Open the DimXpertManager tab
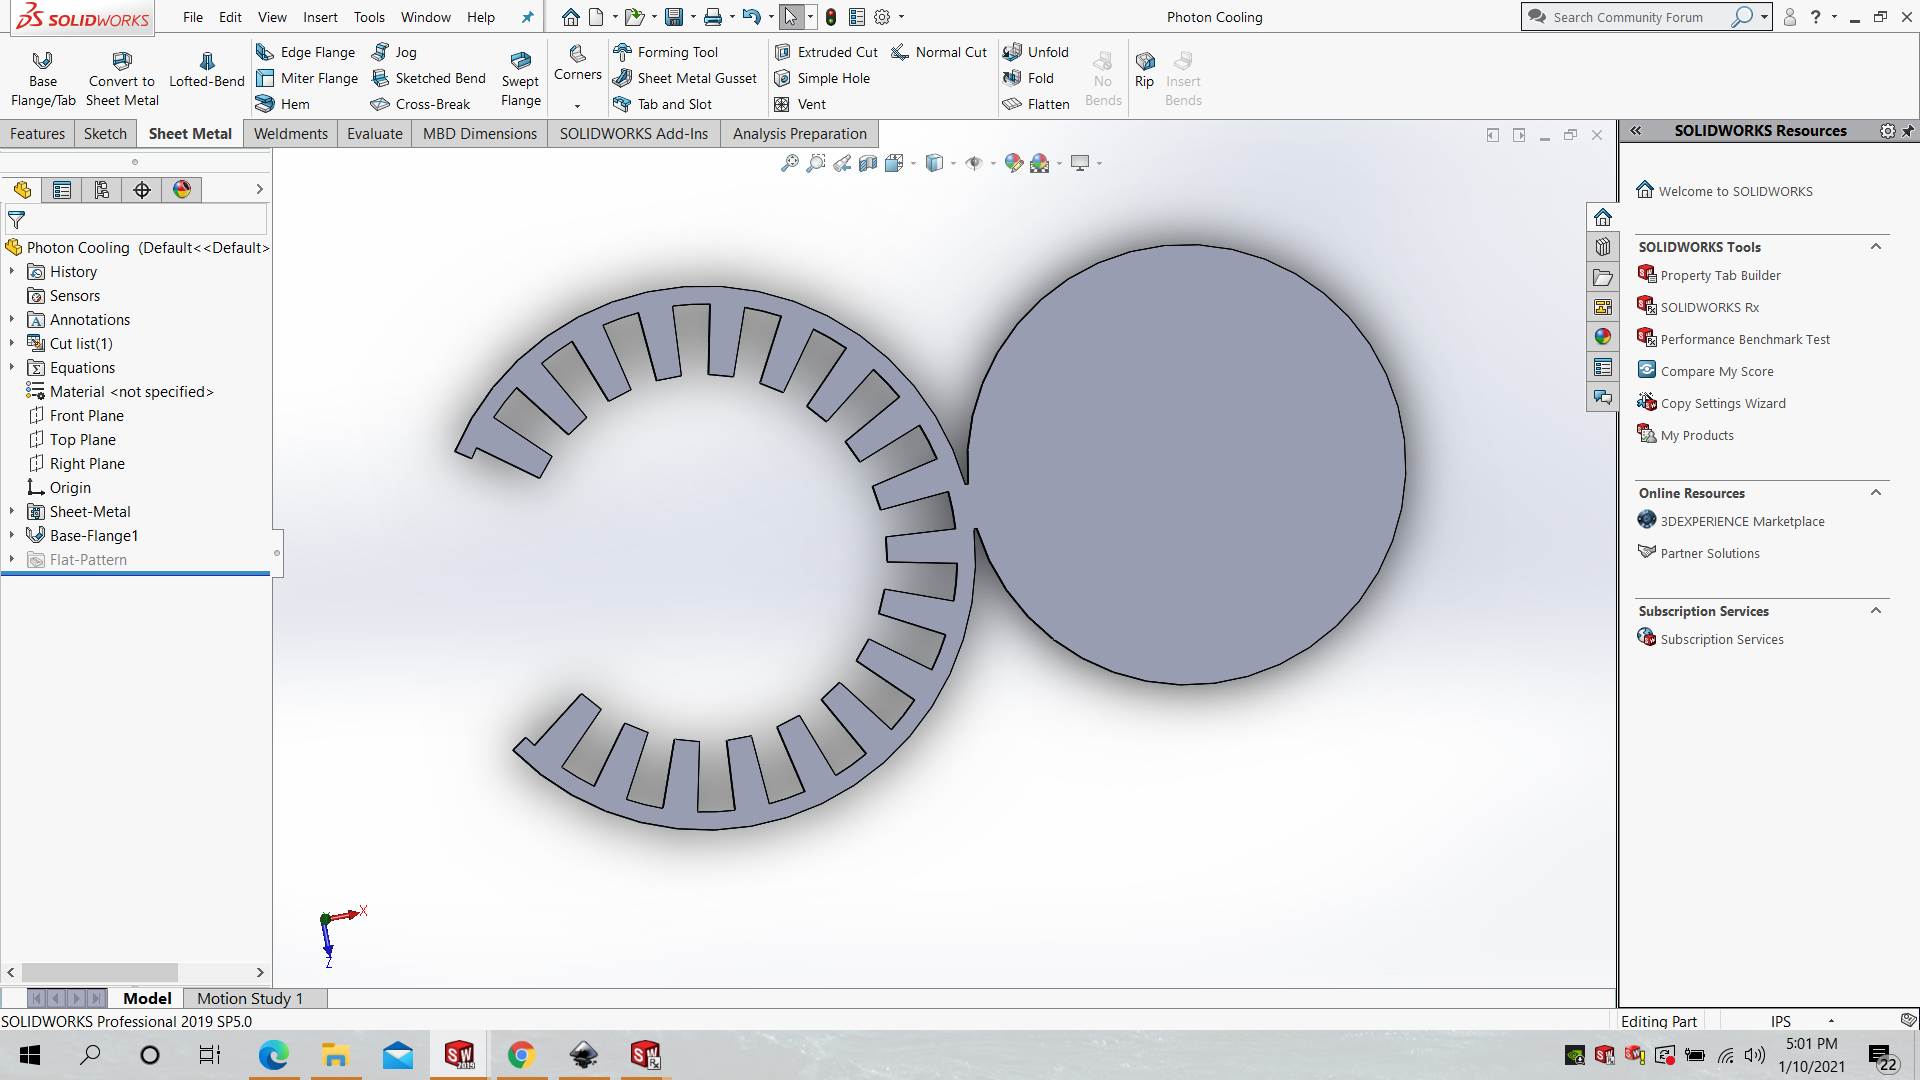1920x1080 pixels. [x=142, y=190]
